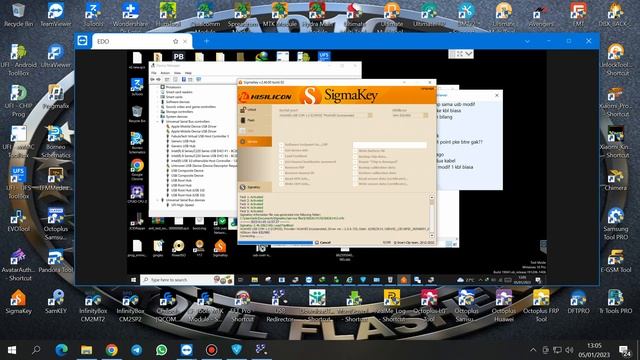Viewport: 640px width, 360px height.
Task: Select the System devices tree item
Action: coord(176,117)
